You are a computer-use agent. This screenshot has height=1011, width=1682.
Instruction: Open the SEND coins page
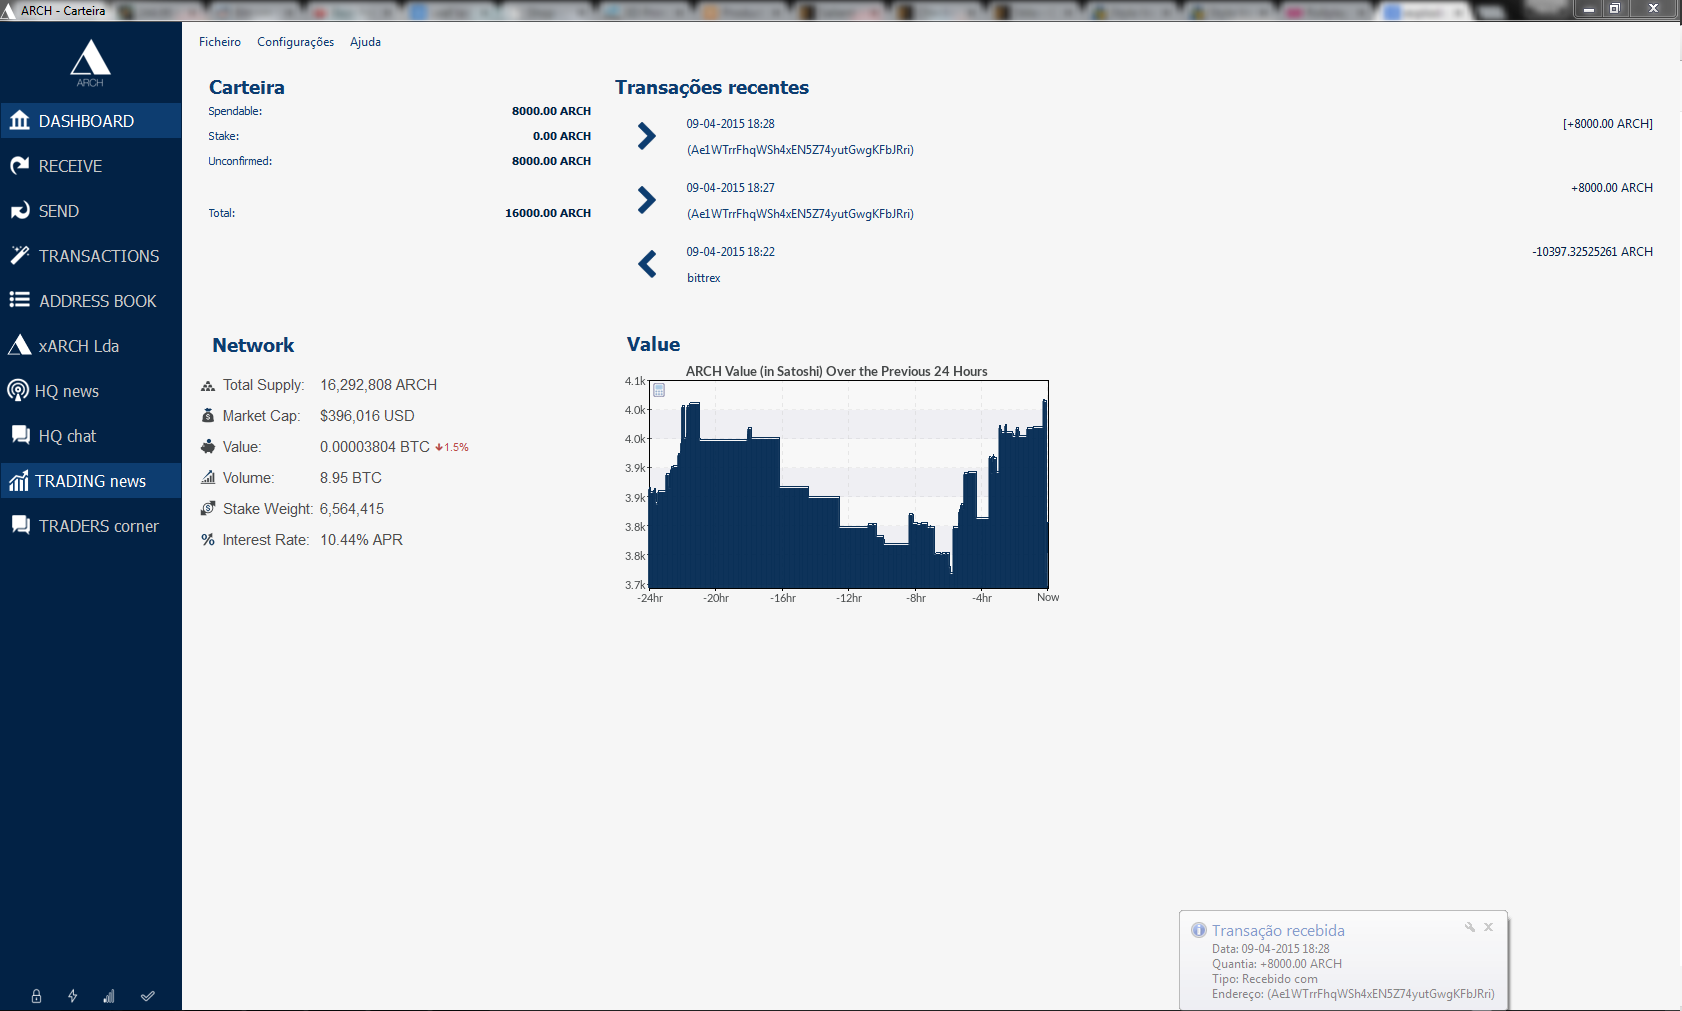point(90,211)
